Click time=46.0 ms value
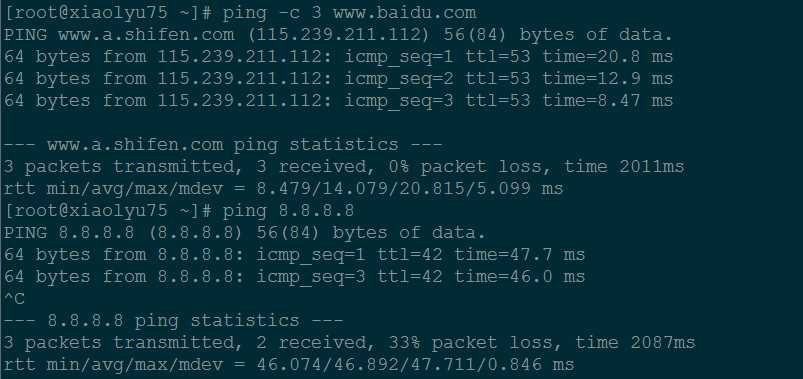The width and height of the screenshot is (803, 379). click(519, 277)
